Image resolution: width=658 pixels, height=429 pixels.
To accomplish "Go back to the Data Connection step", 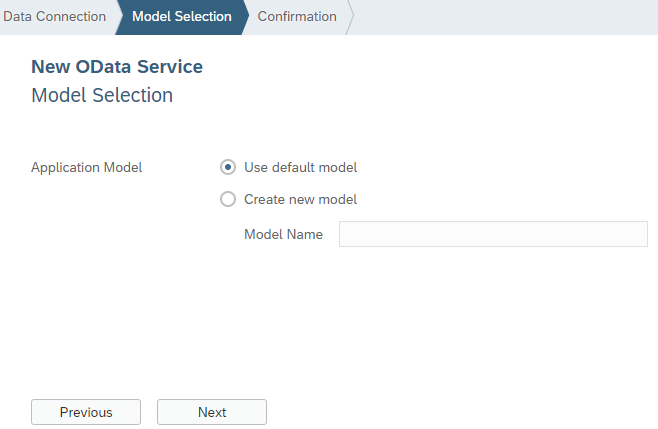I will (x=54, y=17).
